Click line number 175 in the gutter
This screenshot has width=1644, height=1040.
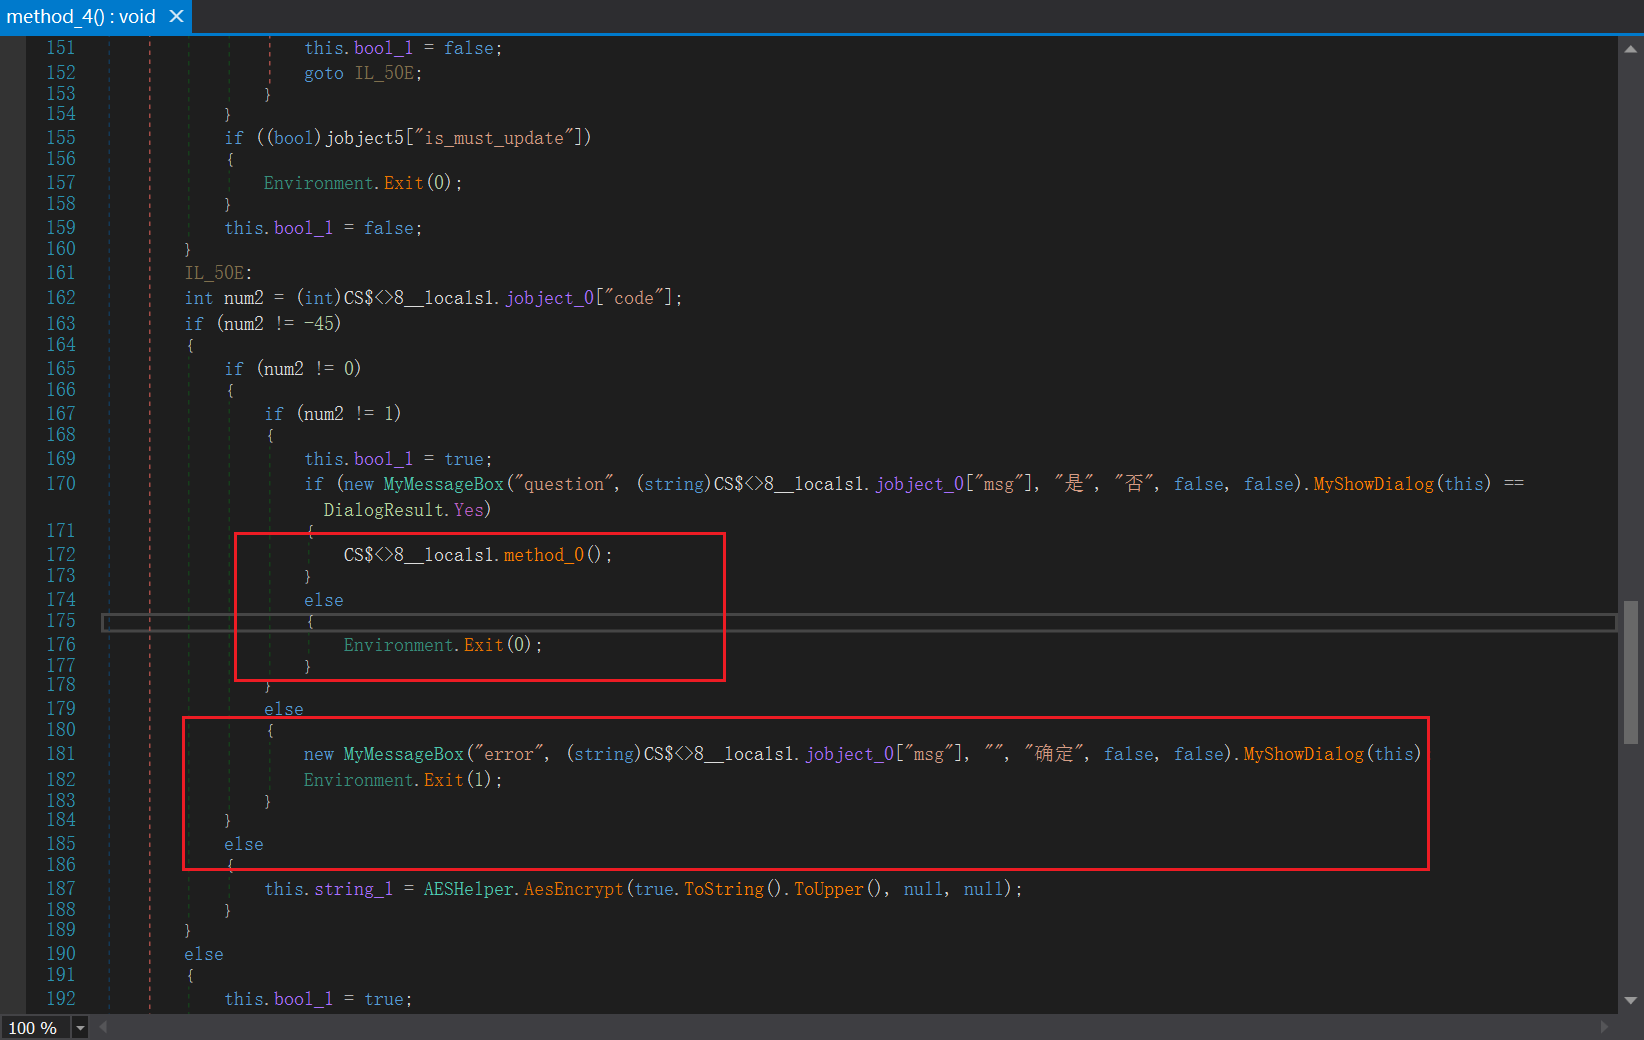pyautogui.click(x=61, y=621)
